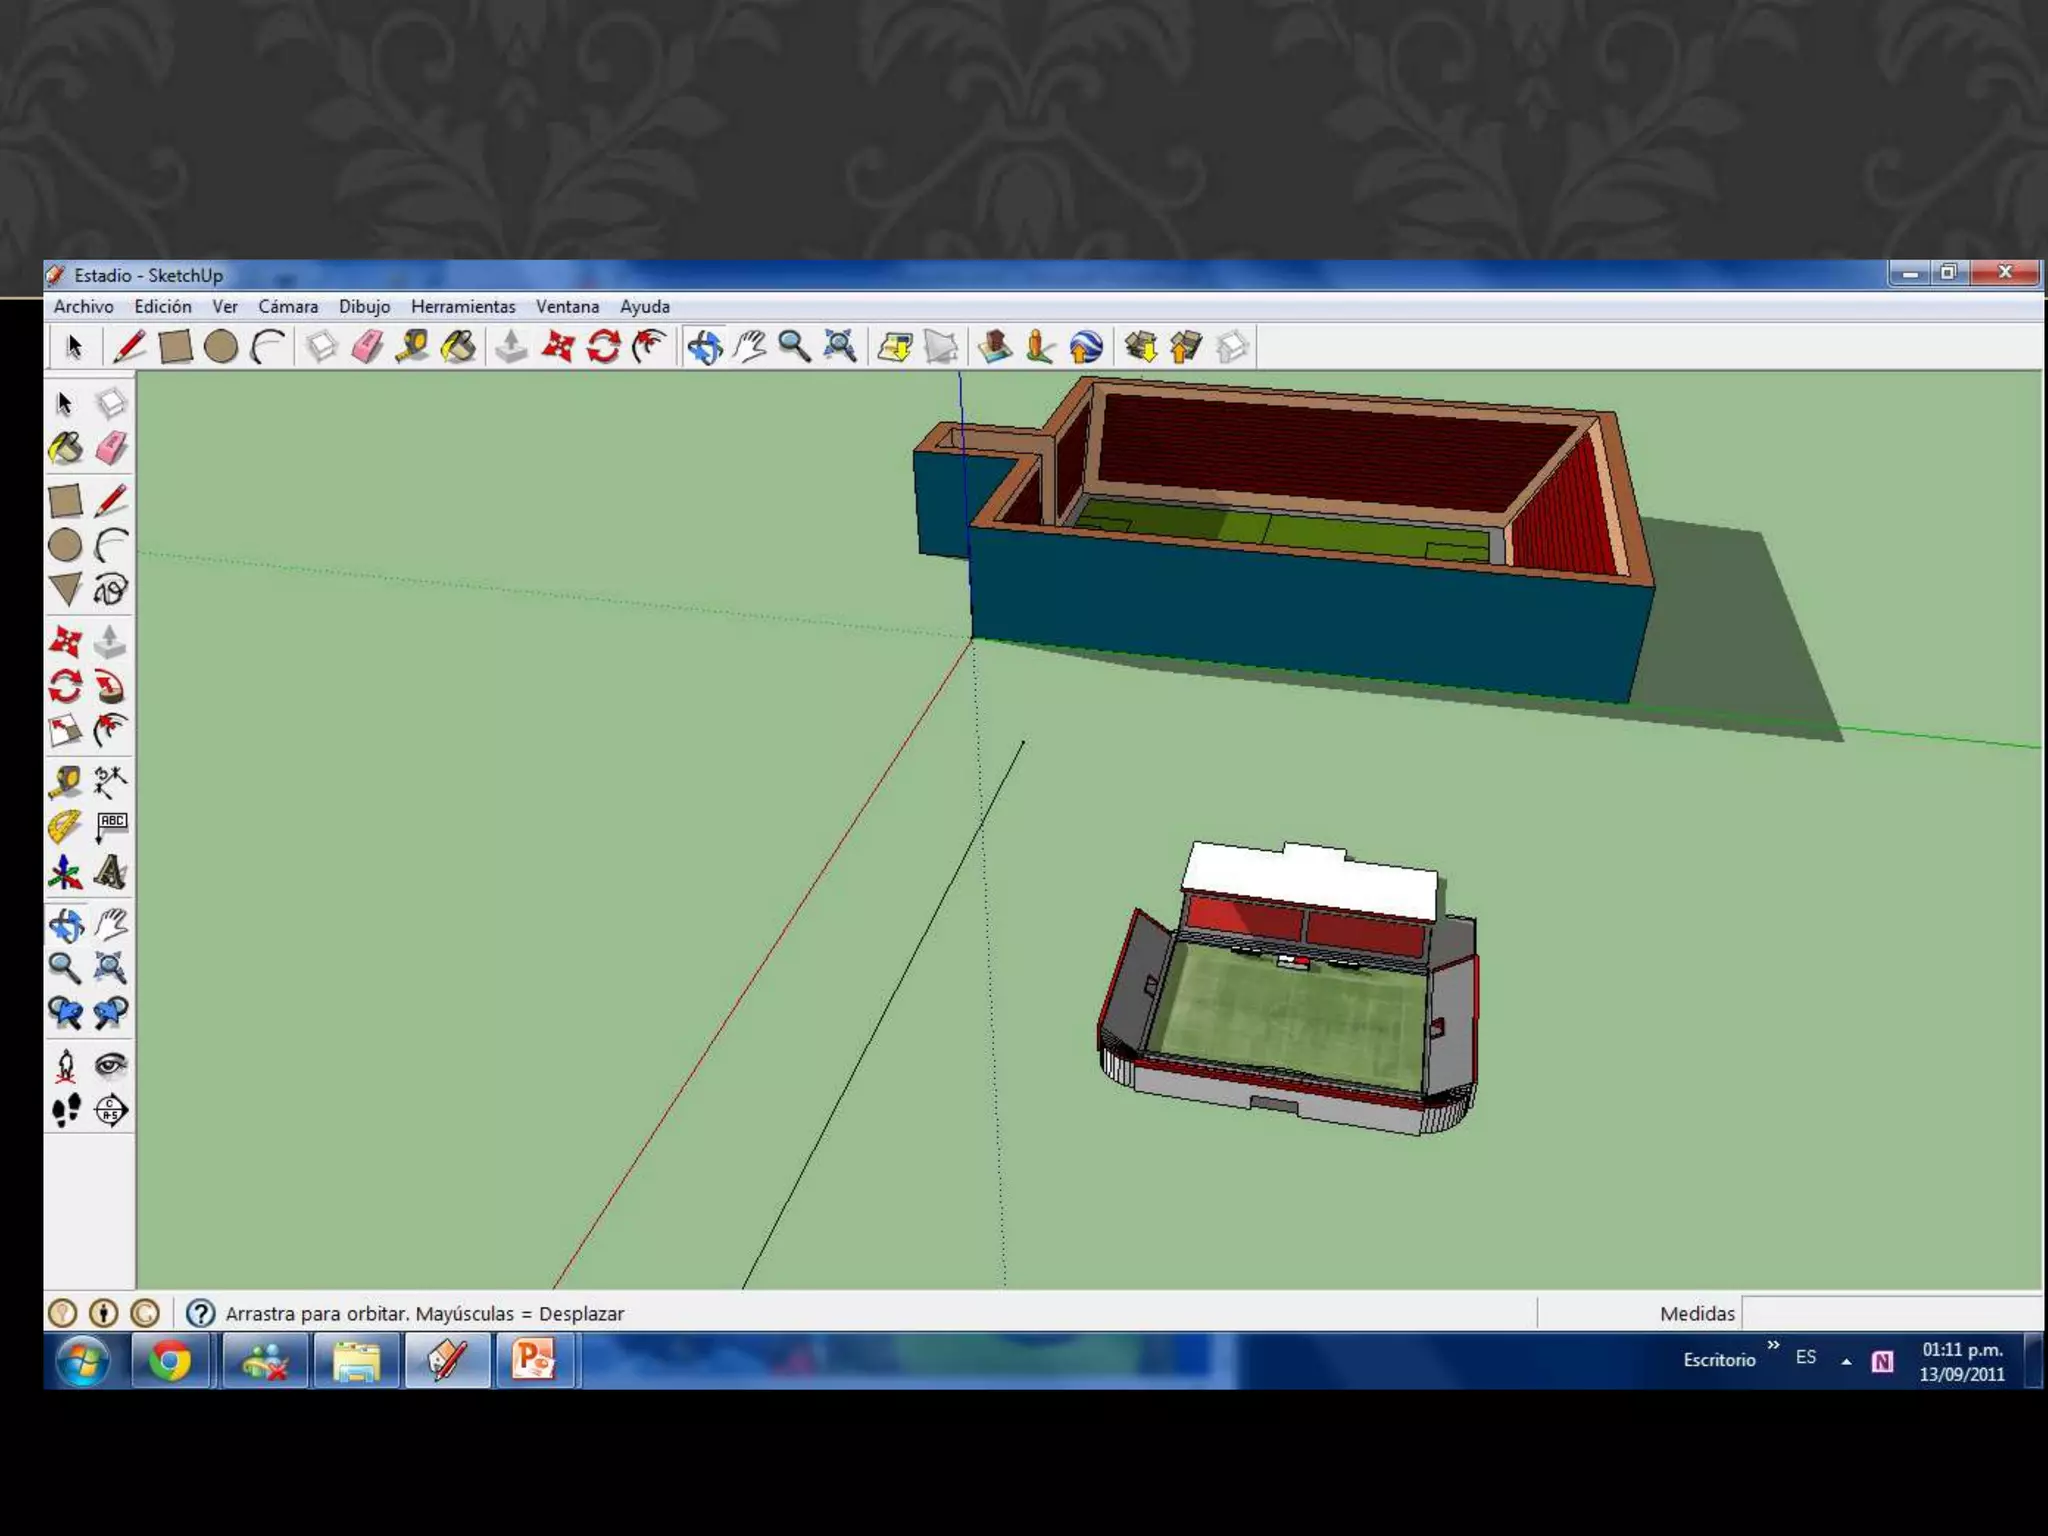Open the Cámara menu
This screenshot has height=1536, width=2048.
[288, 307]
